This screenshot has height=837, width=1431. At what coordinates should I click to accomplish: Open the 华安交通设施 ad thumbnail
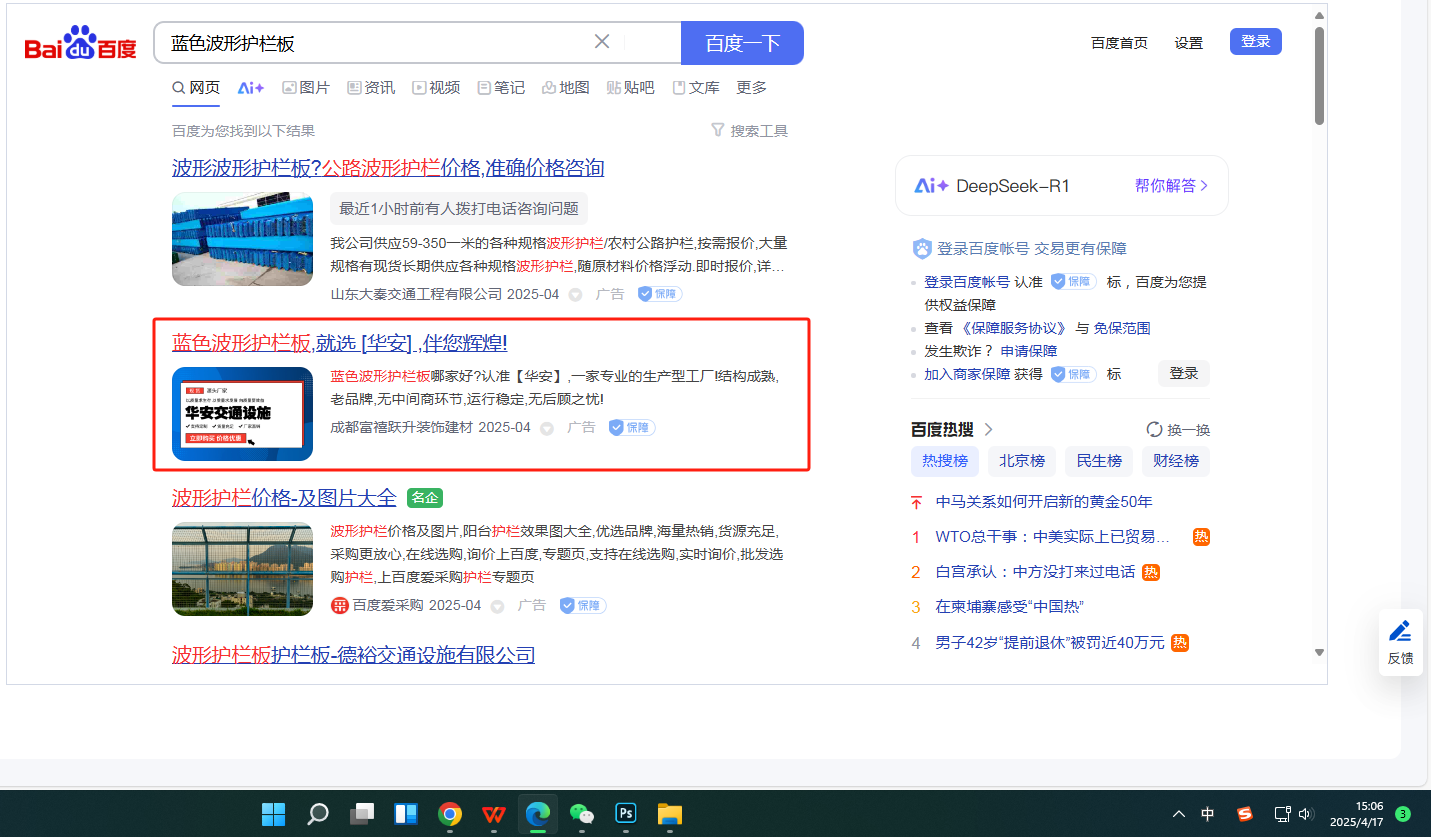tap(242, 414)
